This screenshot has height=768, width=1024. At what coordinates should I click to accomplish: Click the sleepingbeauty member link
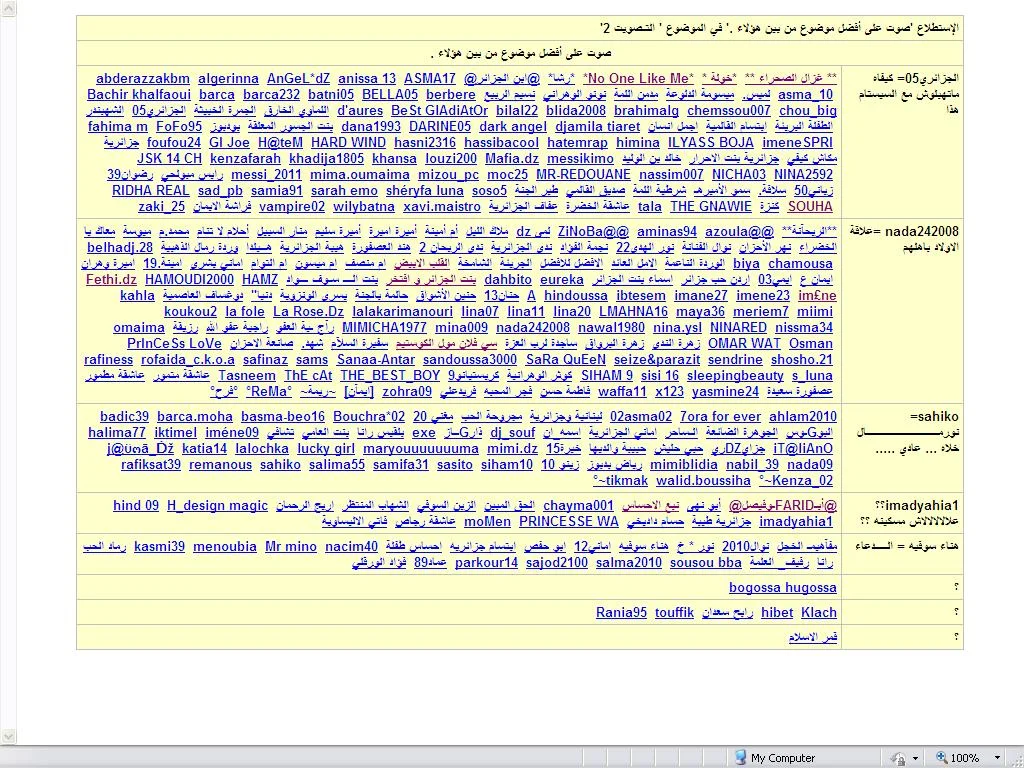click(x=735, y=376)
